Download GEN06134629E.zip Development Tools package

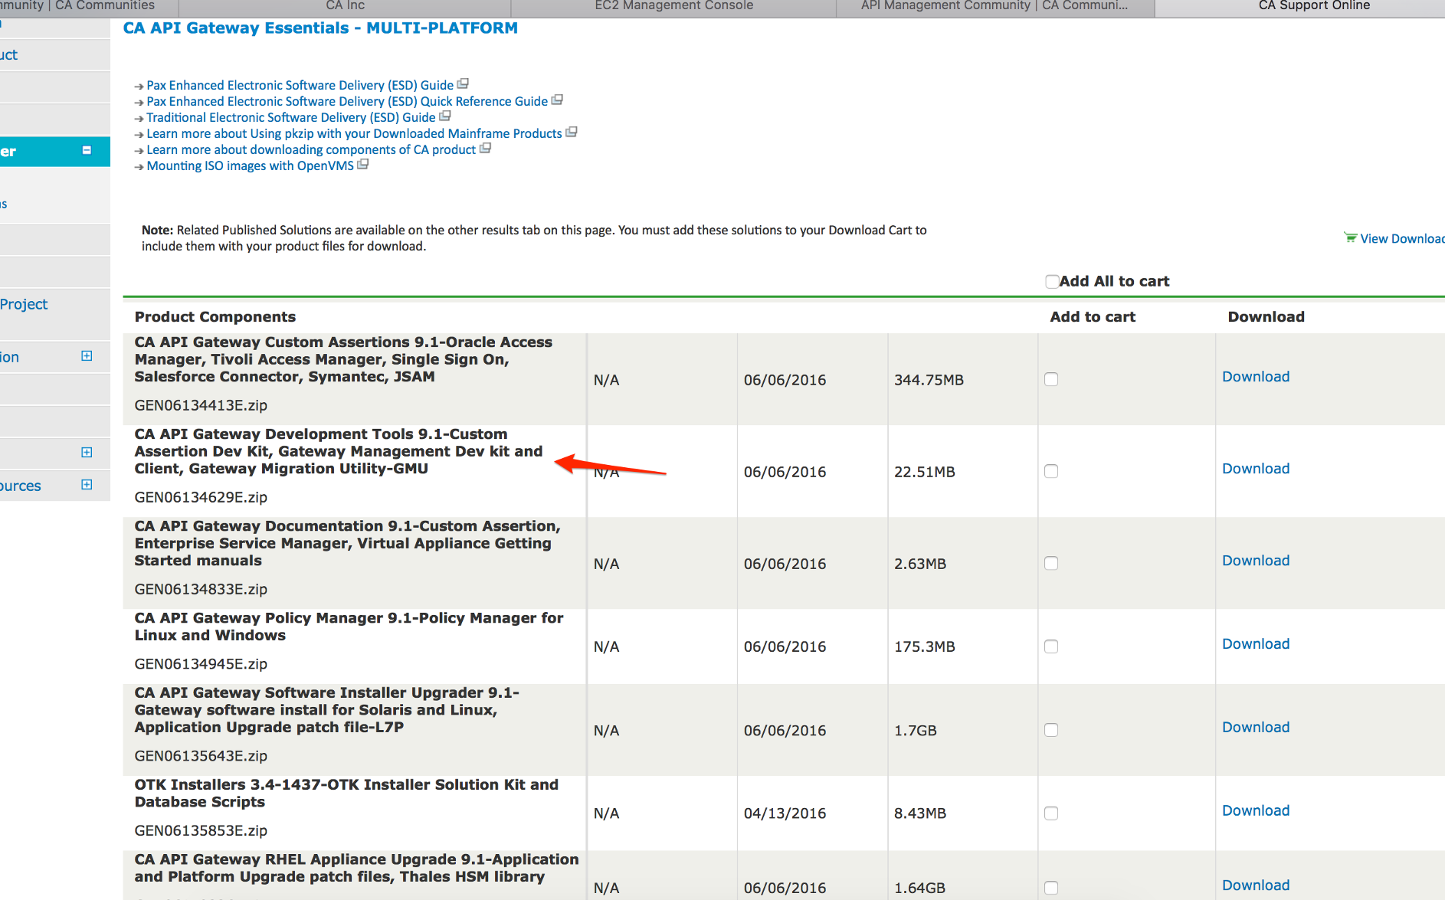[x=1256, y=469]
